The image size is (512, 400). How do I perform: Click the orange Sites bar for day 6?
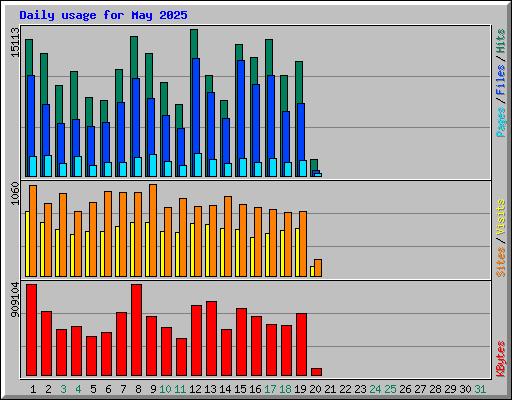[108, 234]
